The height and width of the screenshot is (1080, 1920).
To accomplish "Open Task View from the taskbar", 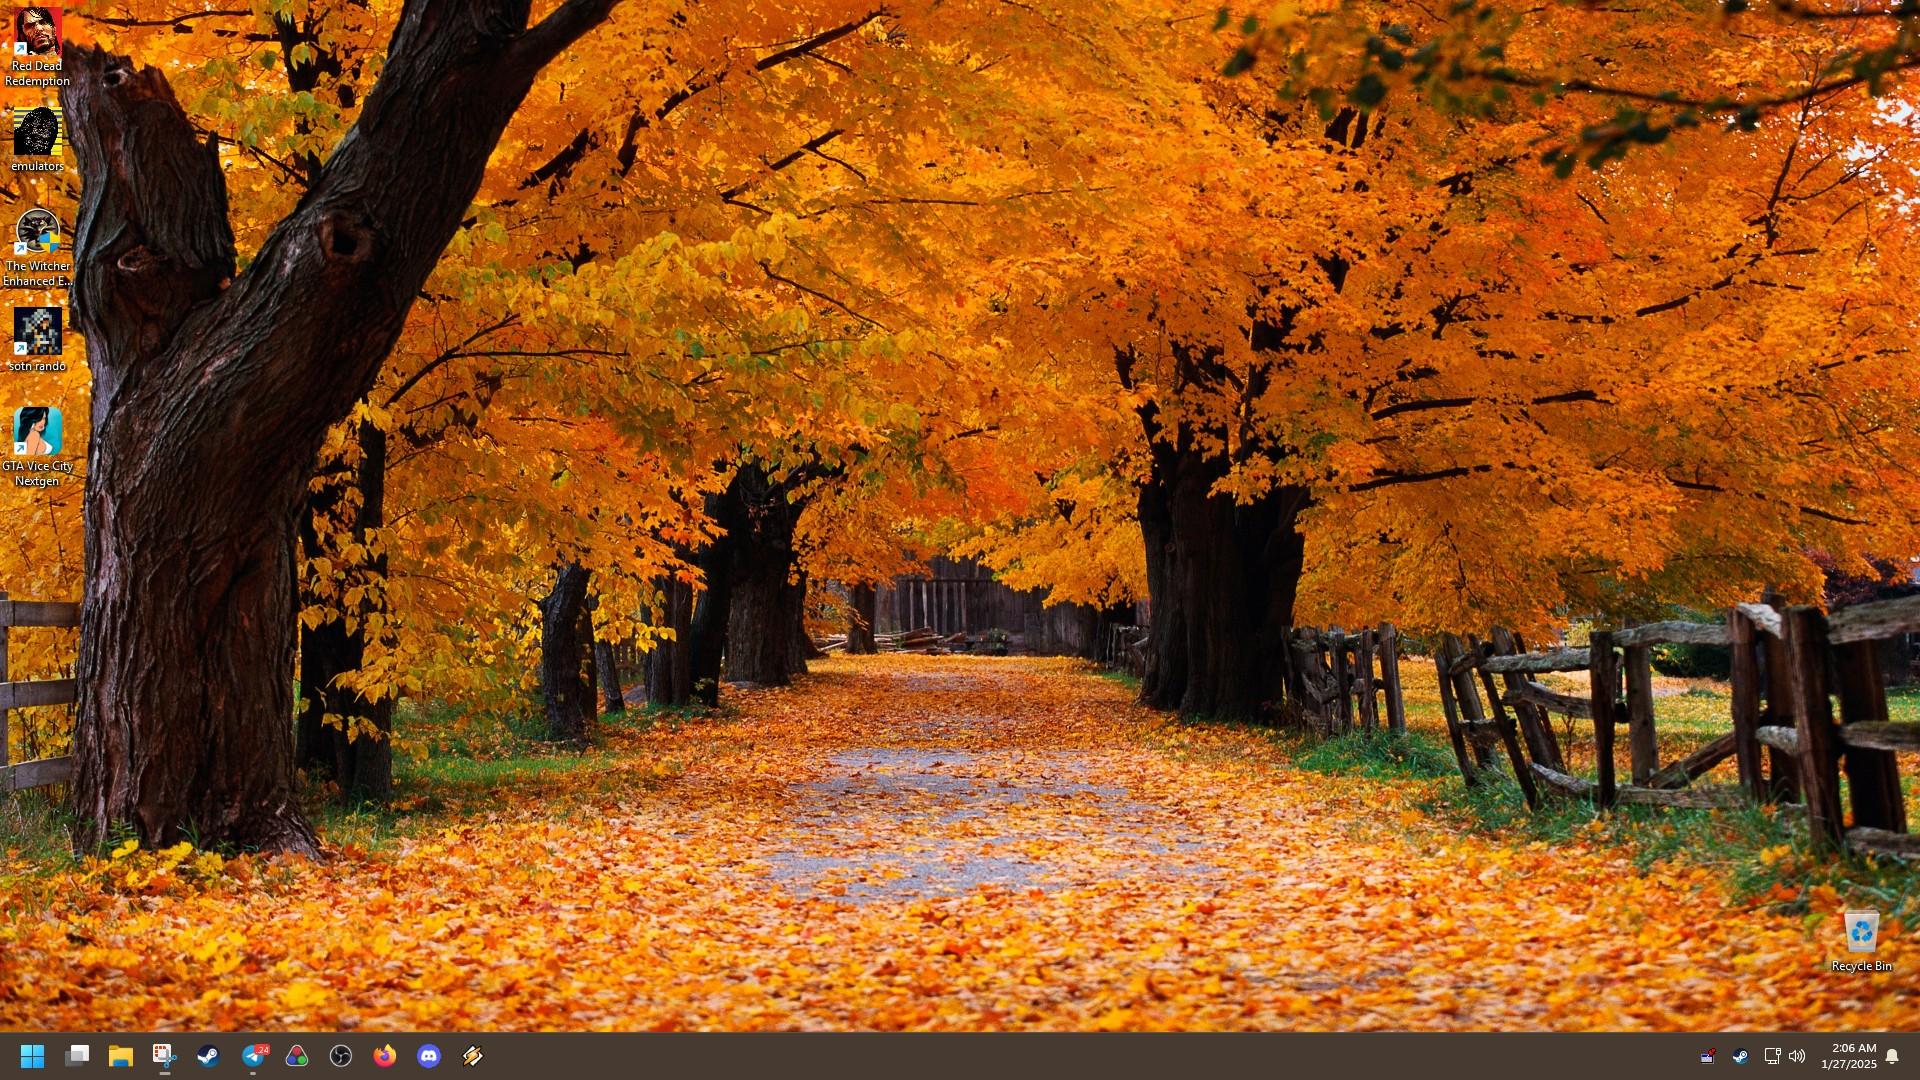I will (x=77, y=1056).
